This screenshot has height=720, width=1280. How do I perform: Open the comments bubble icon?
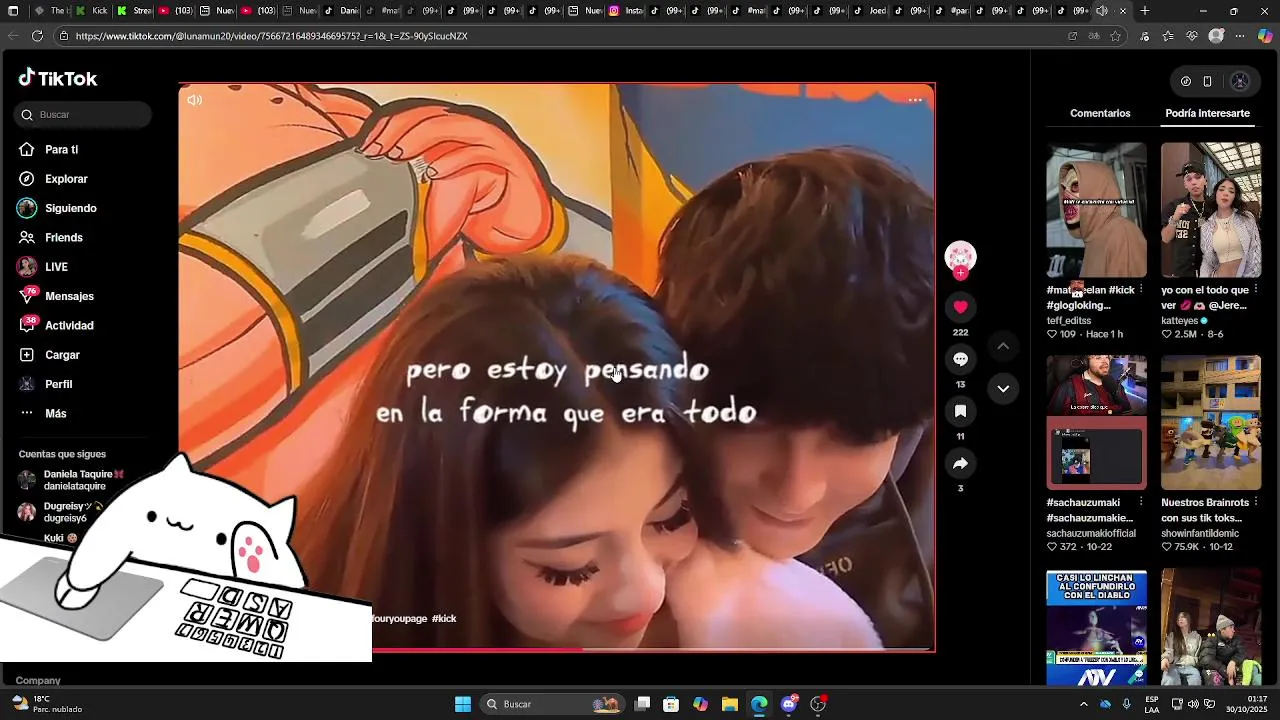pyautogui.click(x=960, y=359)
